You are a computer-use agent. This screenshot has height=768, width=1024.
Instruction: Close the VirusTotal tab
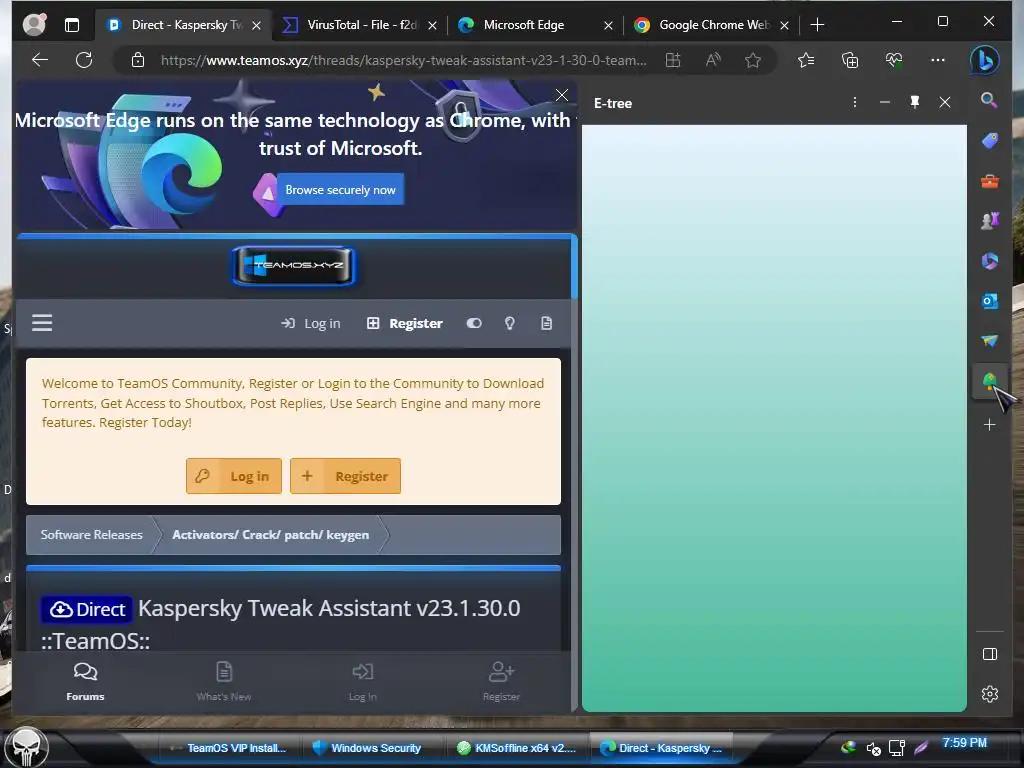(432, 25)
